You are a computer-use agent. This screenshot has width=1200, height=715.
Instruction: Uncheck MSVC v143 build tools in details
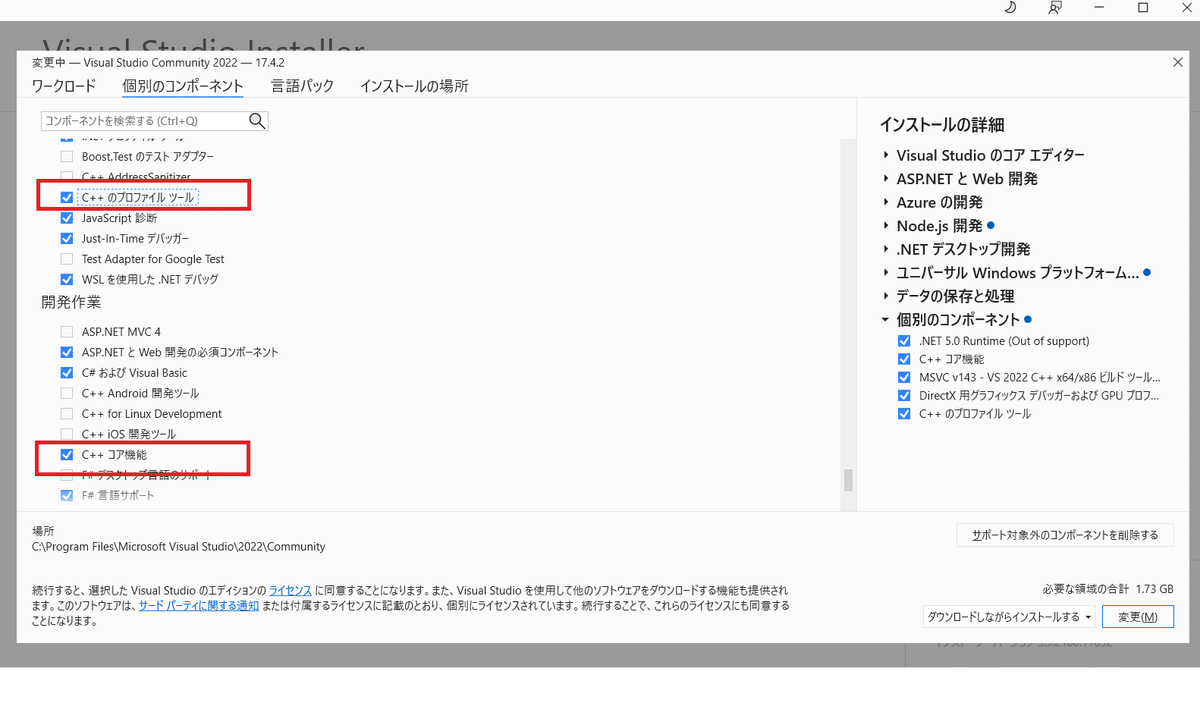pos(905,377)
